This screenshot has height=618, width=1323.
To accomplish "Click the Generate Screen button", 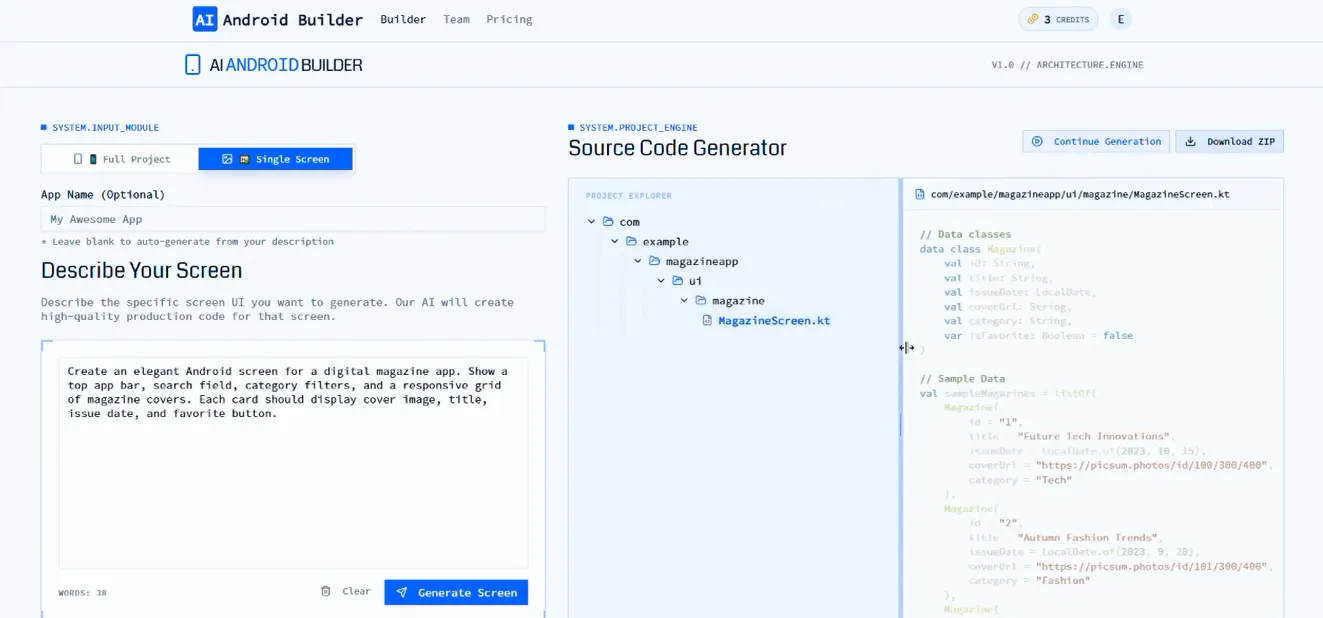I will coord(456,592).
